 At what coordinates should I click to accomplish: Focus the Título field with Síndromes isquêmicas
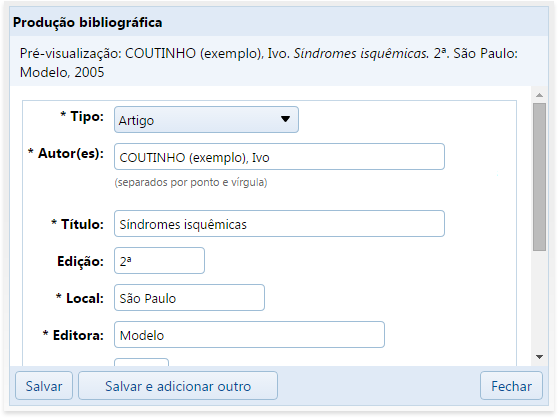pyautogui.click(x=279, y=224)
